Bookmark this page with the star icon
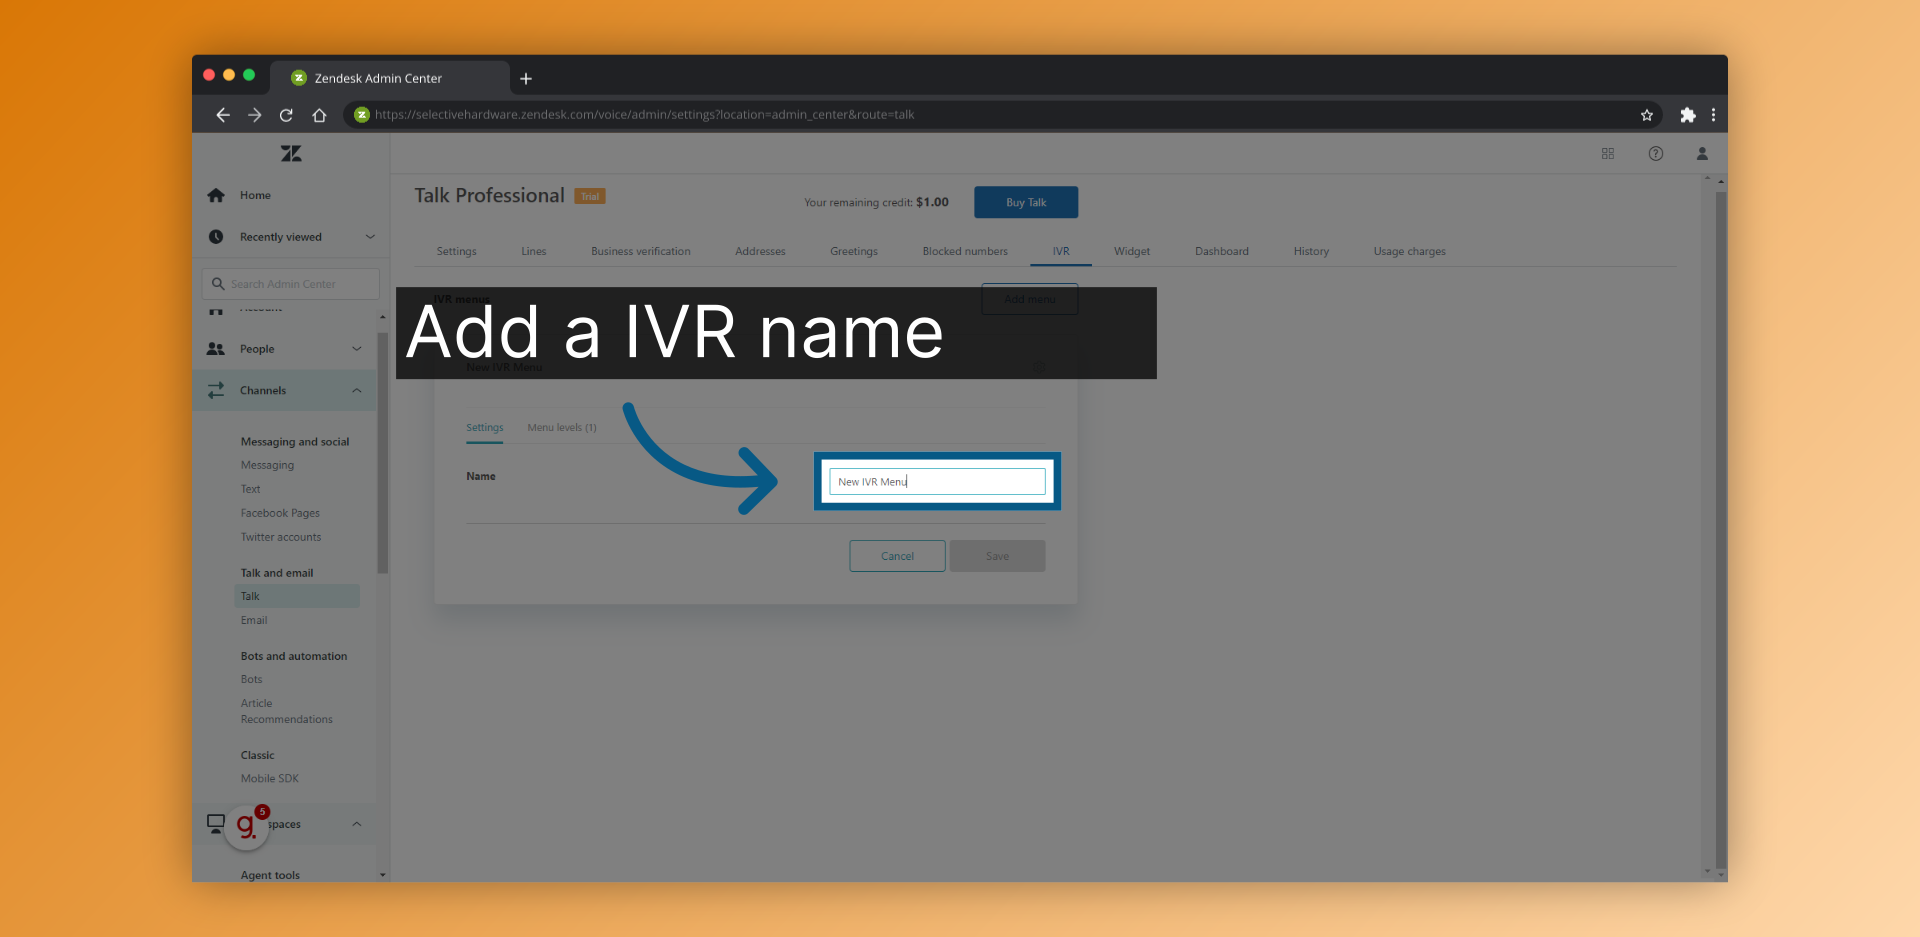The height and width of the screenshot is (937, 1920). coord(1647,115)
